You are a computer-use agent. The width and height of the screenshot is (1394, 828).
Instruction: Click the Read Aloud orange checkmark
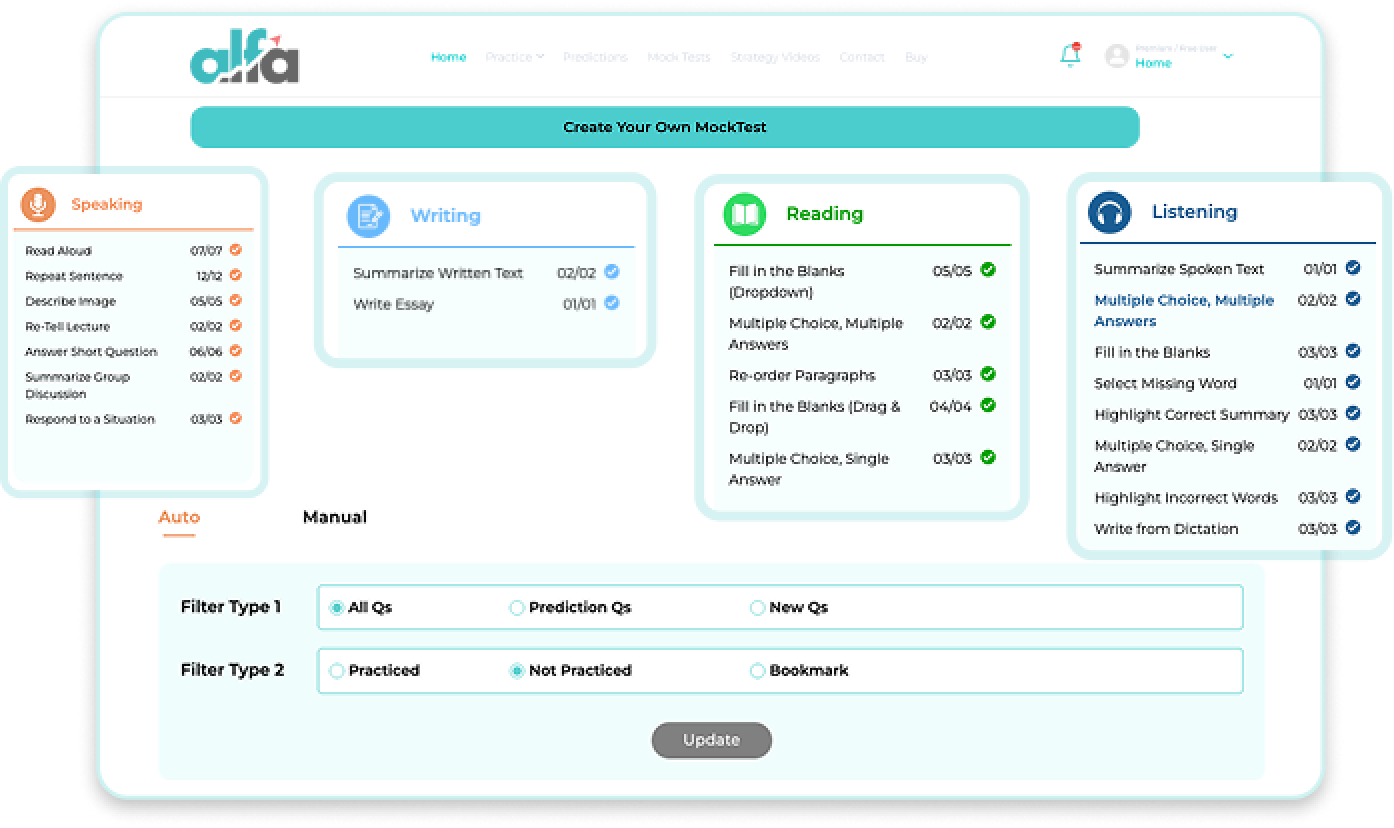(x=236, y=250)
